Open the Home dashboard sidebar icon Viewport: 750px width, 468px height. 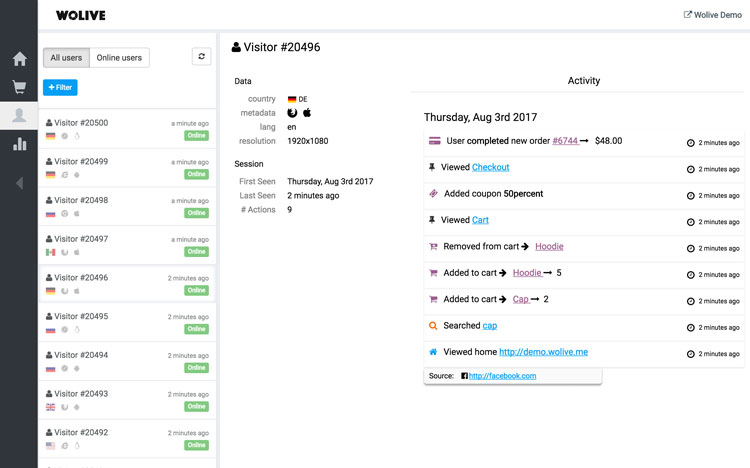(20, 59)
